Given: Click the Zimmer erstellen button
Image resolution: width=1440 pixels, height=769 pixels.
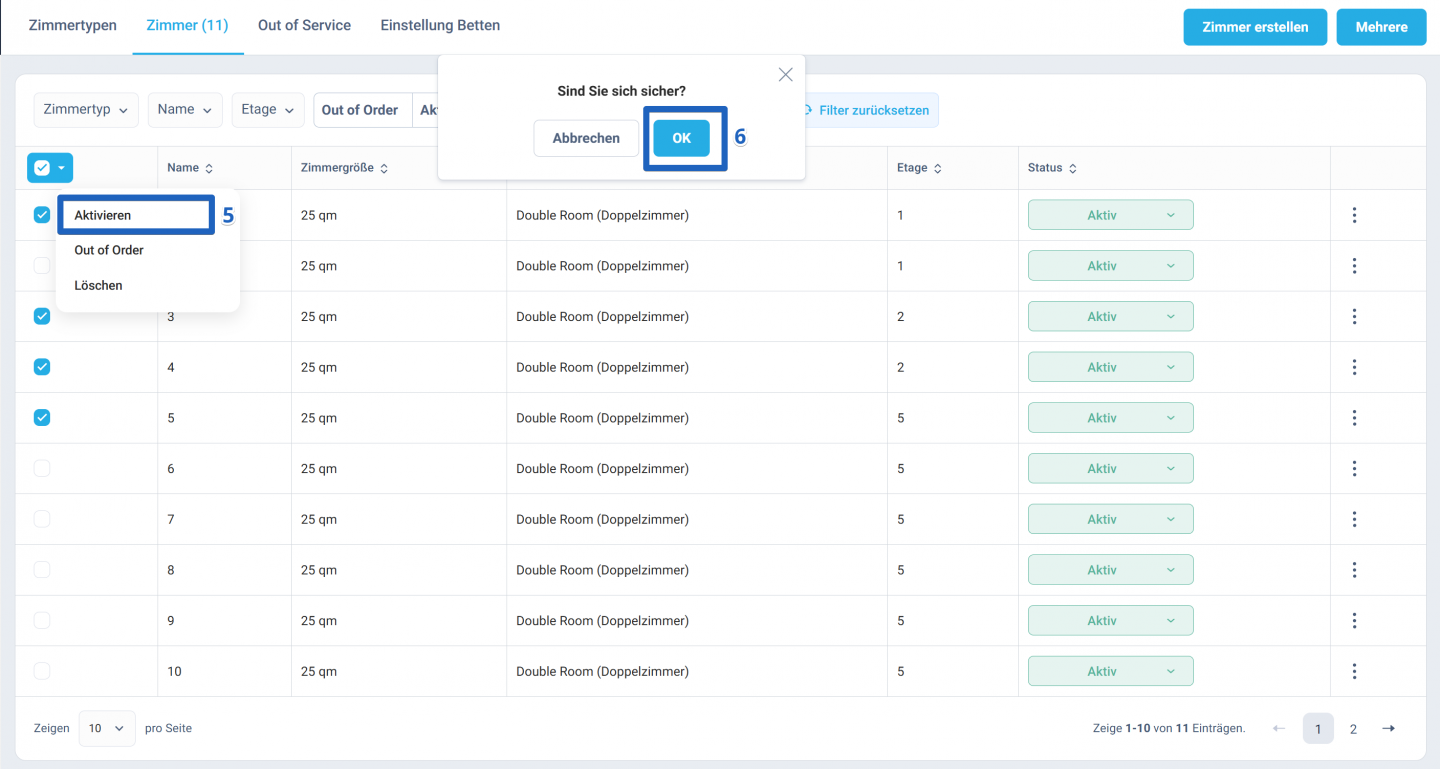Looking at the screenshot, I should [1255, 27].
